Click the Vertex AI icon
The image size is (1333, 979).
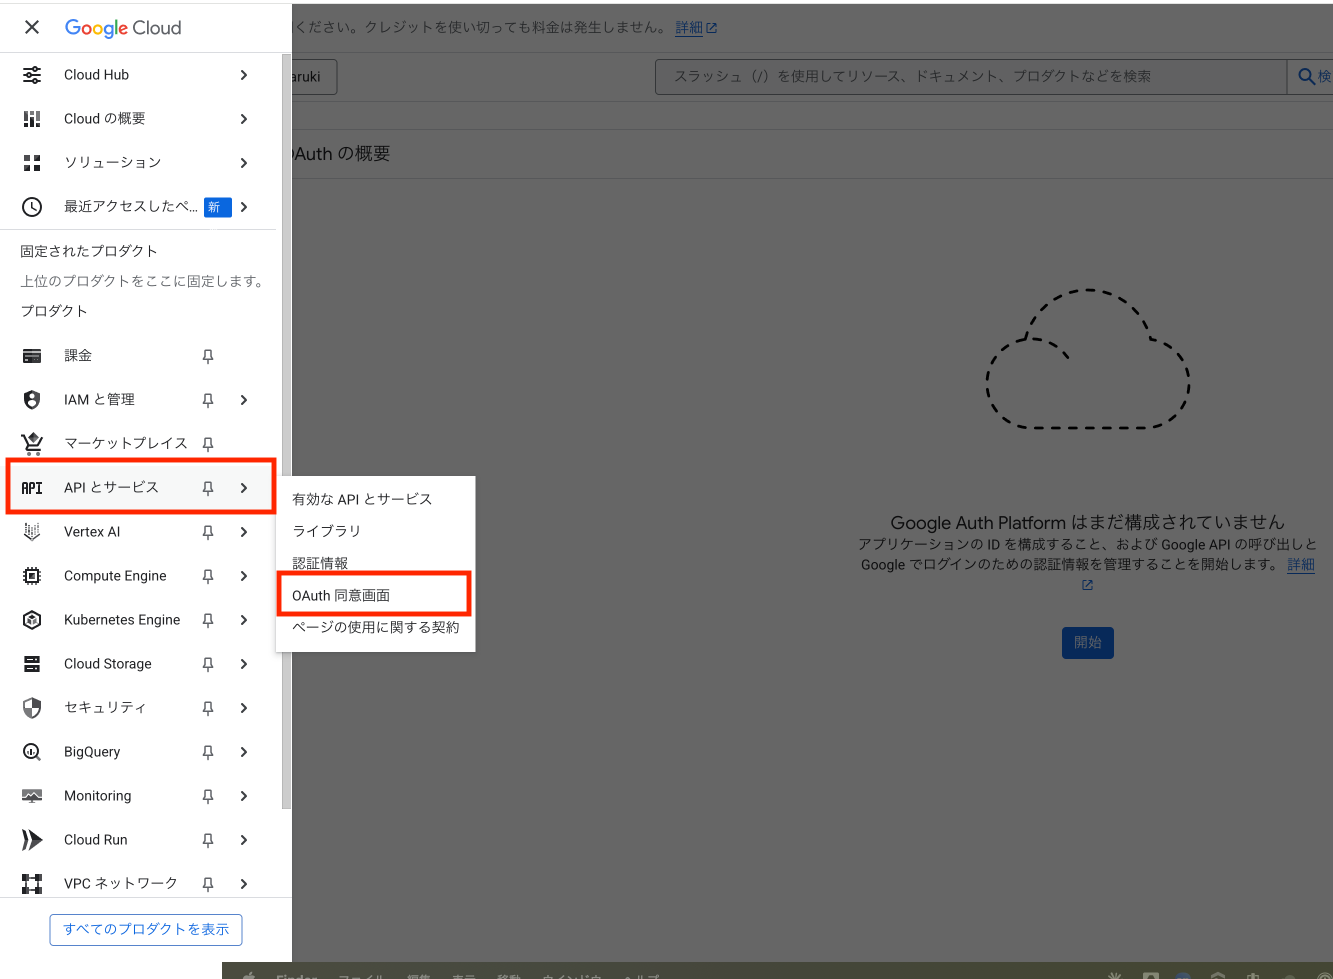[x=32, y=532]
